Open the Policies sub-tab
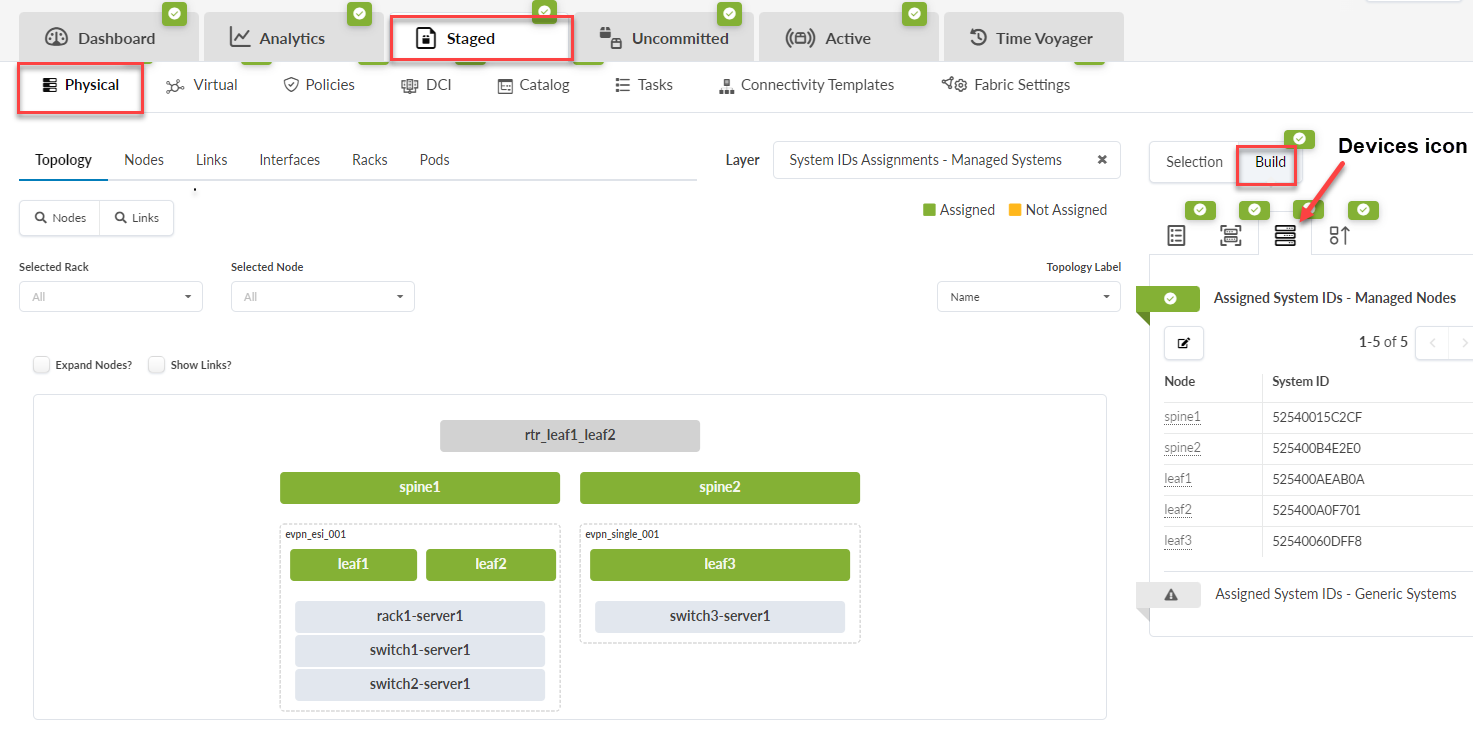 [319, 85]
